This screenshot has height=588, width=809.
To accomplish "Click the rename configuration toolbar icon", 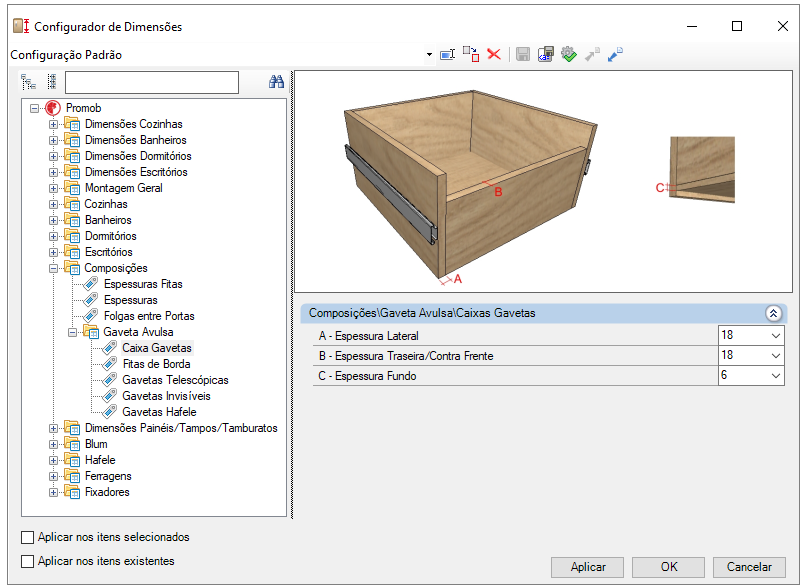I will point(447,54).
